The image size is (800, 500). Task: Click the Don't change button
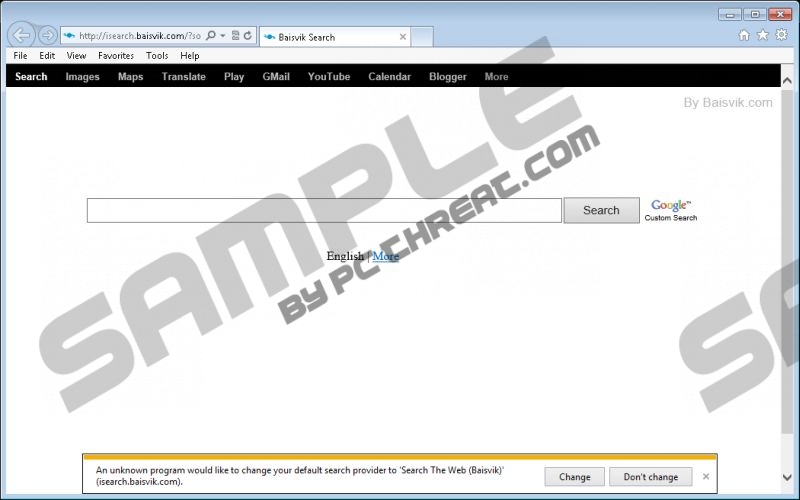[650, 477]
